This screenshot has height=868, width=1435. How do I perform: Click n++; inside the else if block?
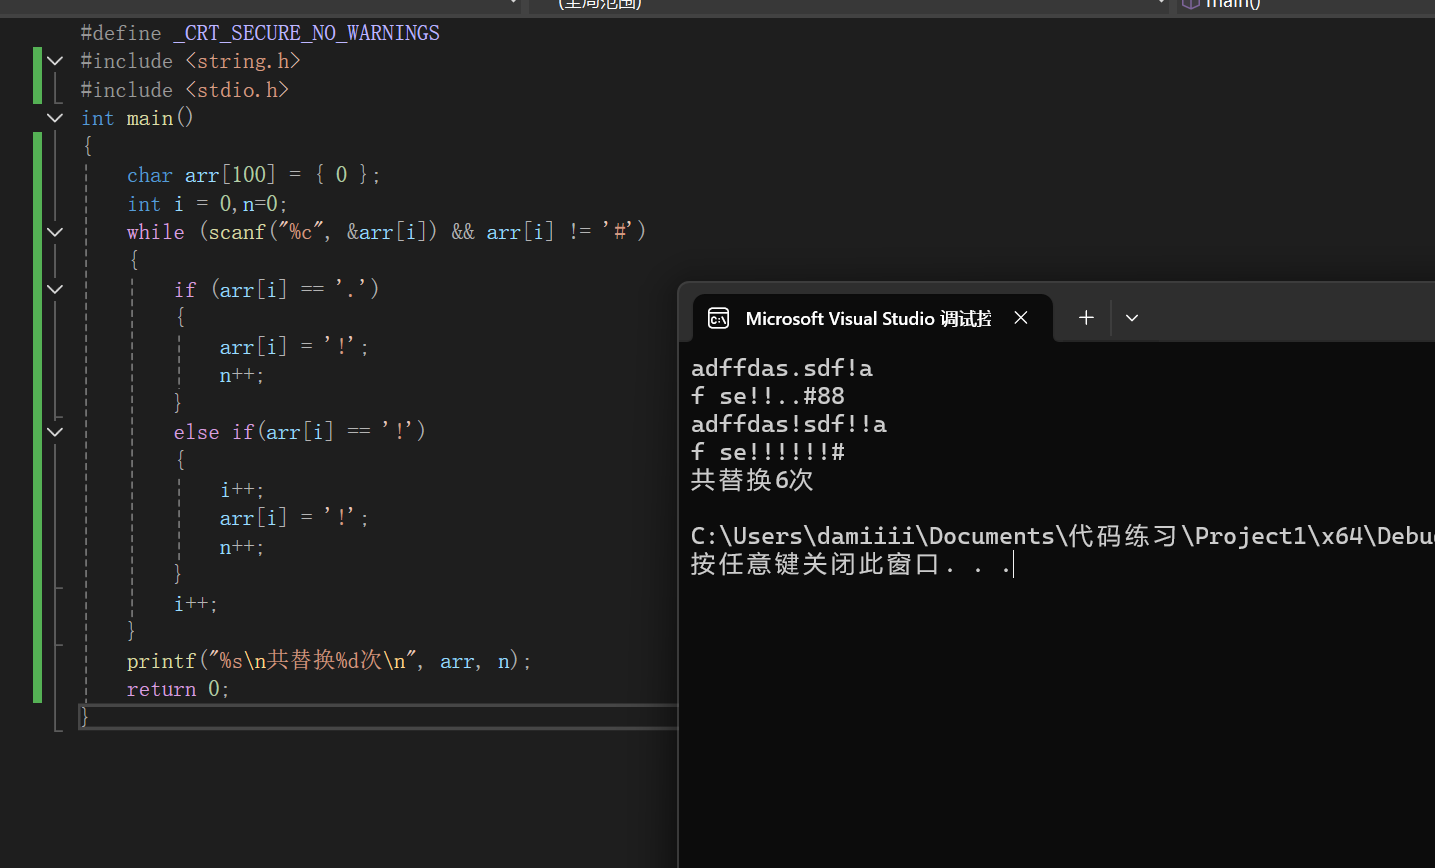click(x=242, y=547)
